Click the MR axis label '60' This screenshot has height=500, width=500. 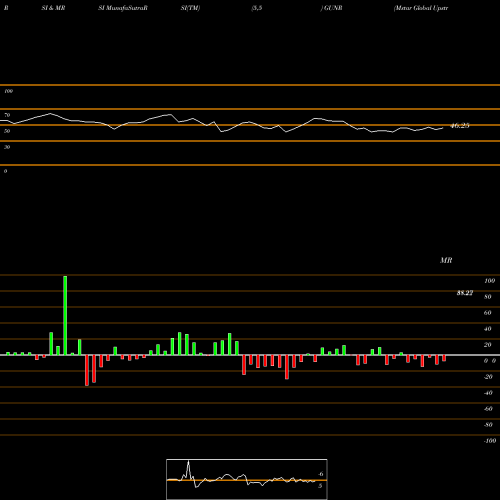(488, 313)
